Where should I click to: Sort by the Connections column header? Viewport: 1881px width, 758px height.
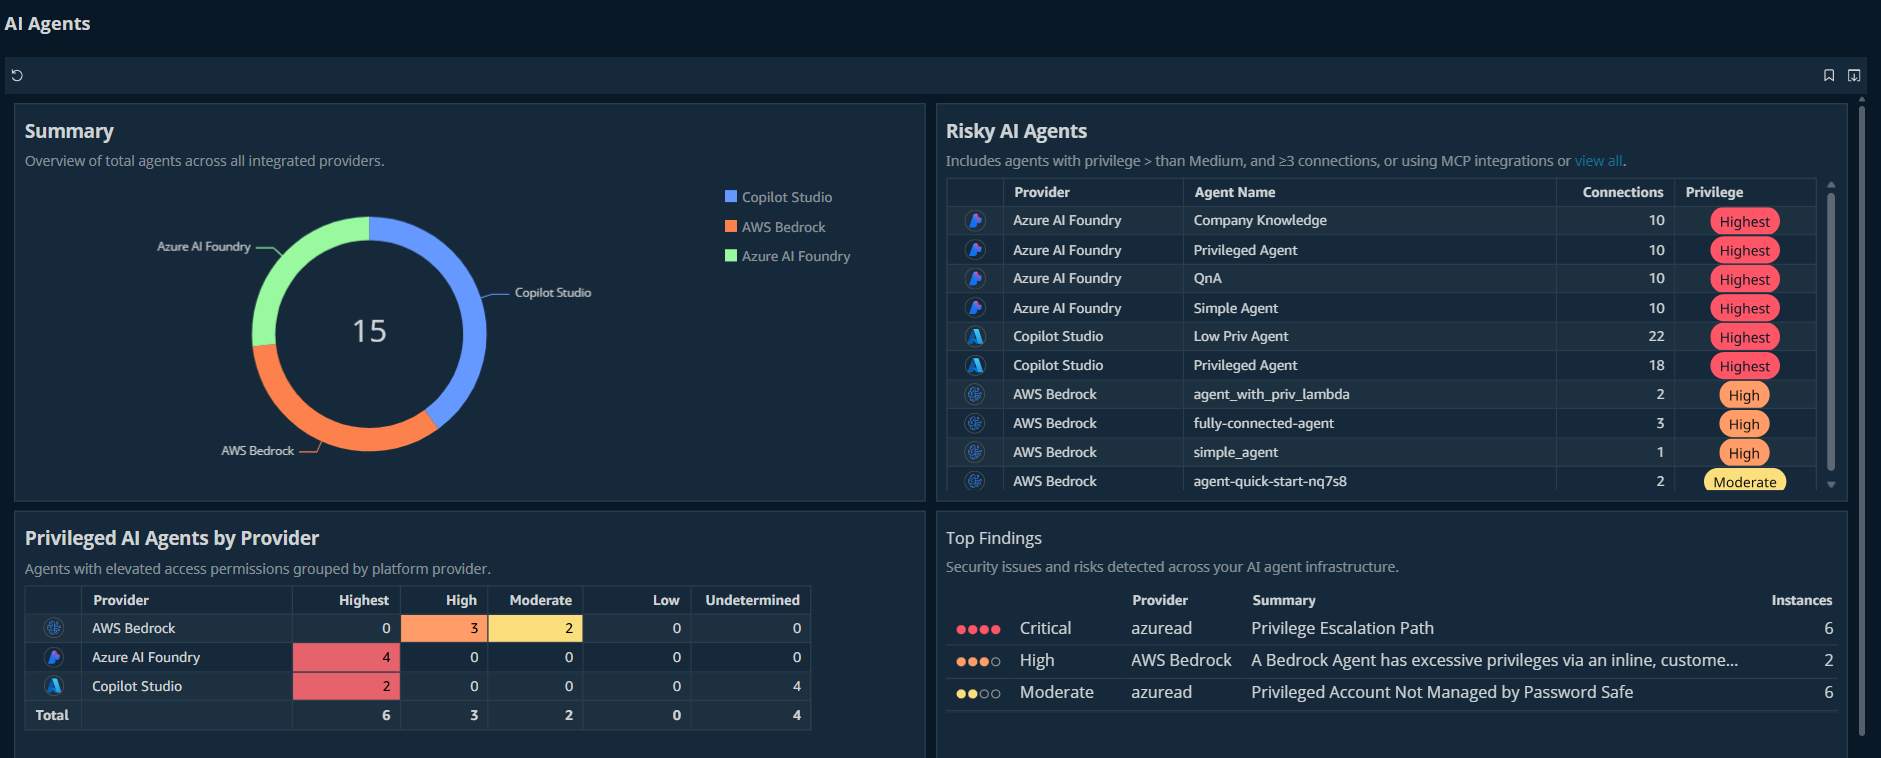(x=1623, y=192)
